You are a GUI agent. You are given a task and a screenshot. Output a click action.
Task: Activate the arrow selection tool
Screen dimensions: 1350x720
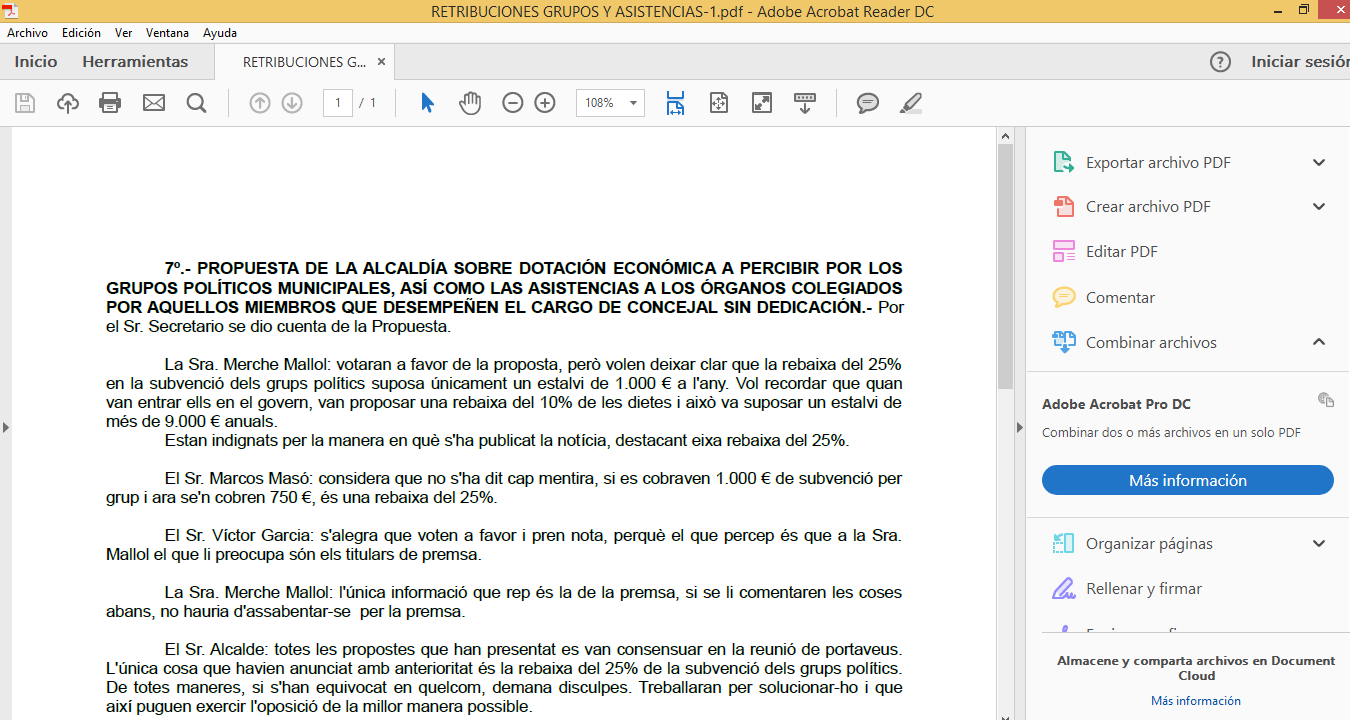(x=427, y=103)
